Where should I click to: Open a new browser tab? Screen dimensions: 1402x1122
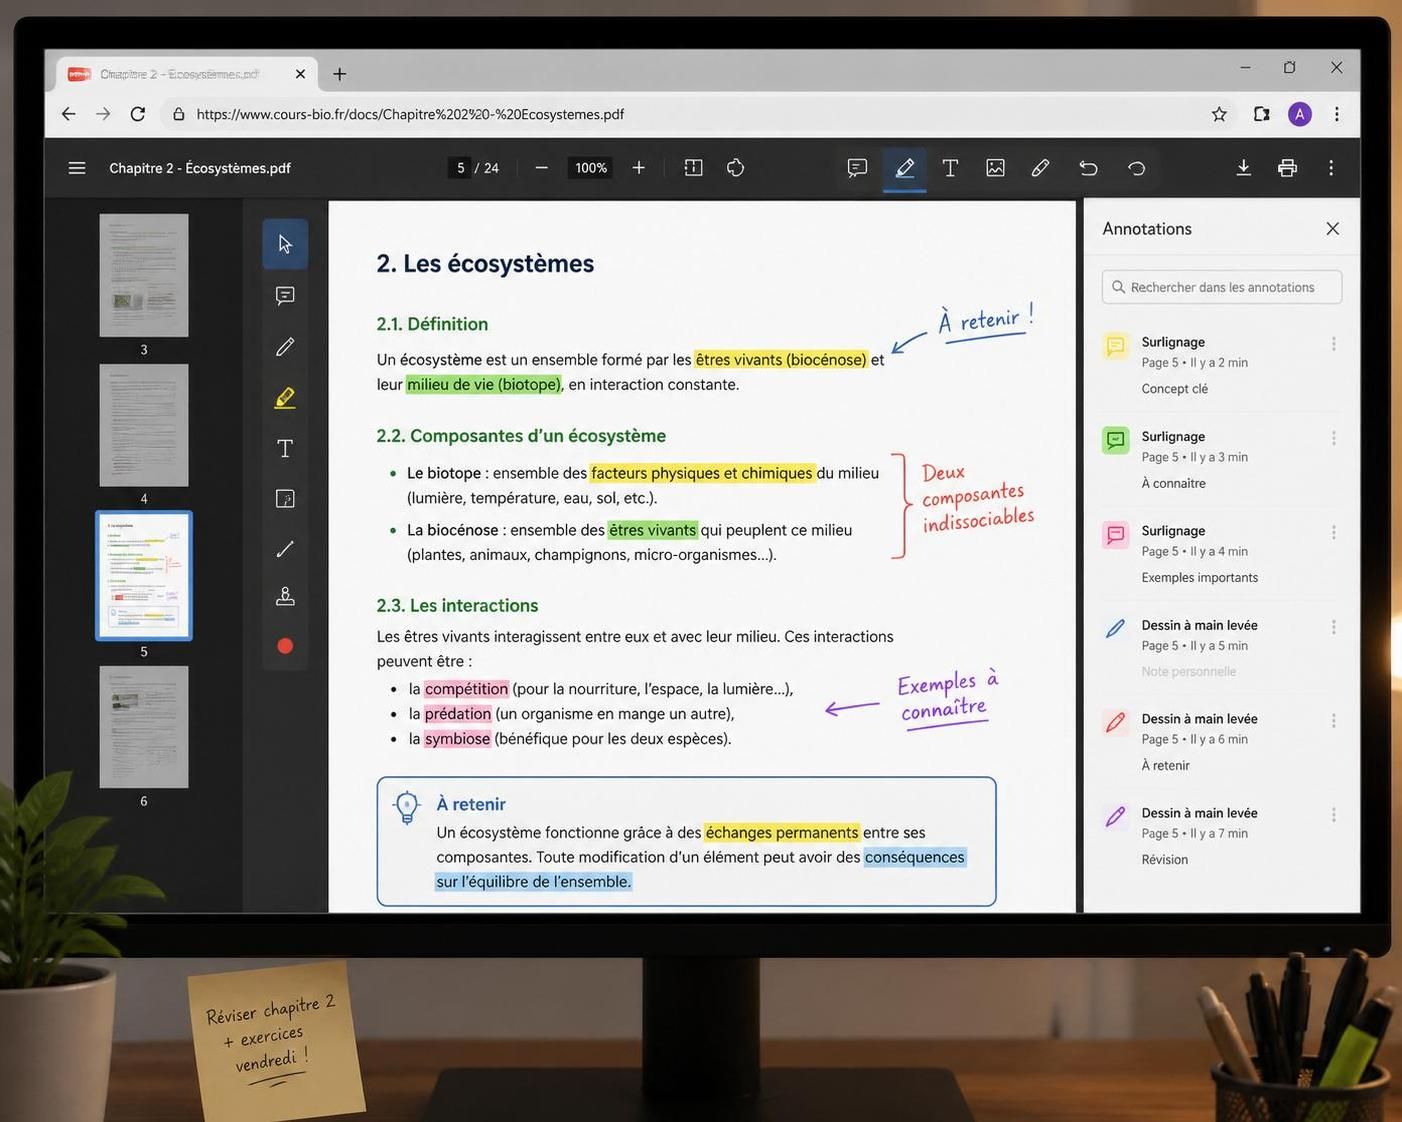340,74
